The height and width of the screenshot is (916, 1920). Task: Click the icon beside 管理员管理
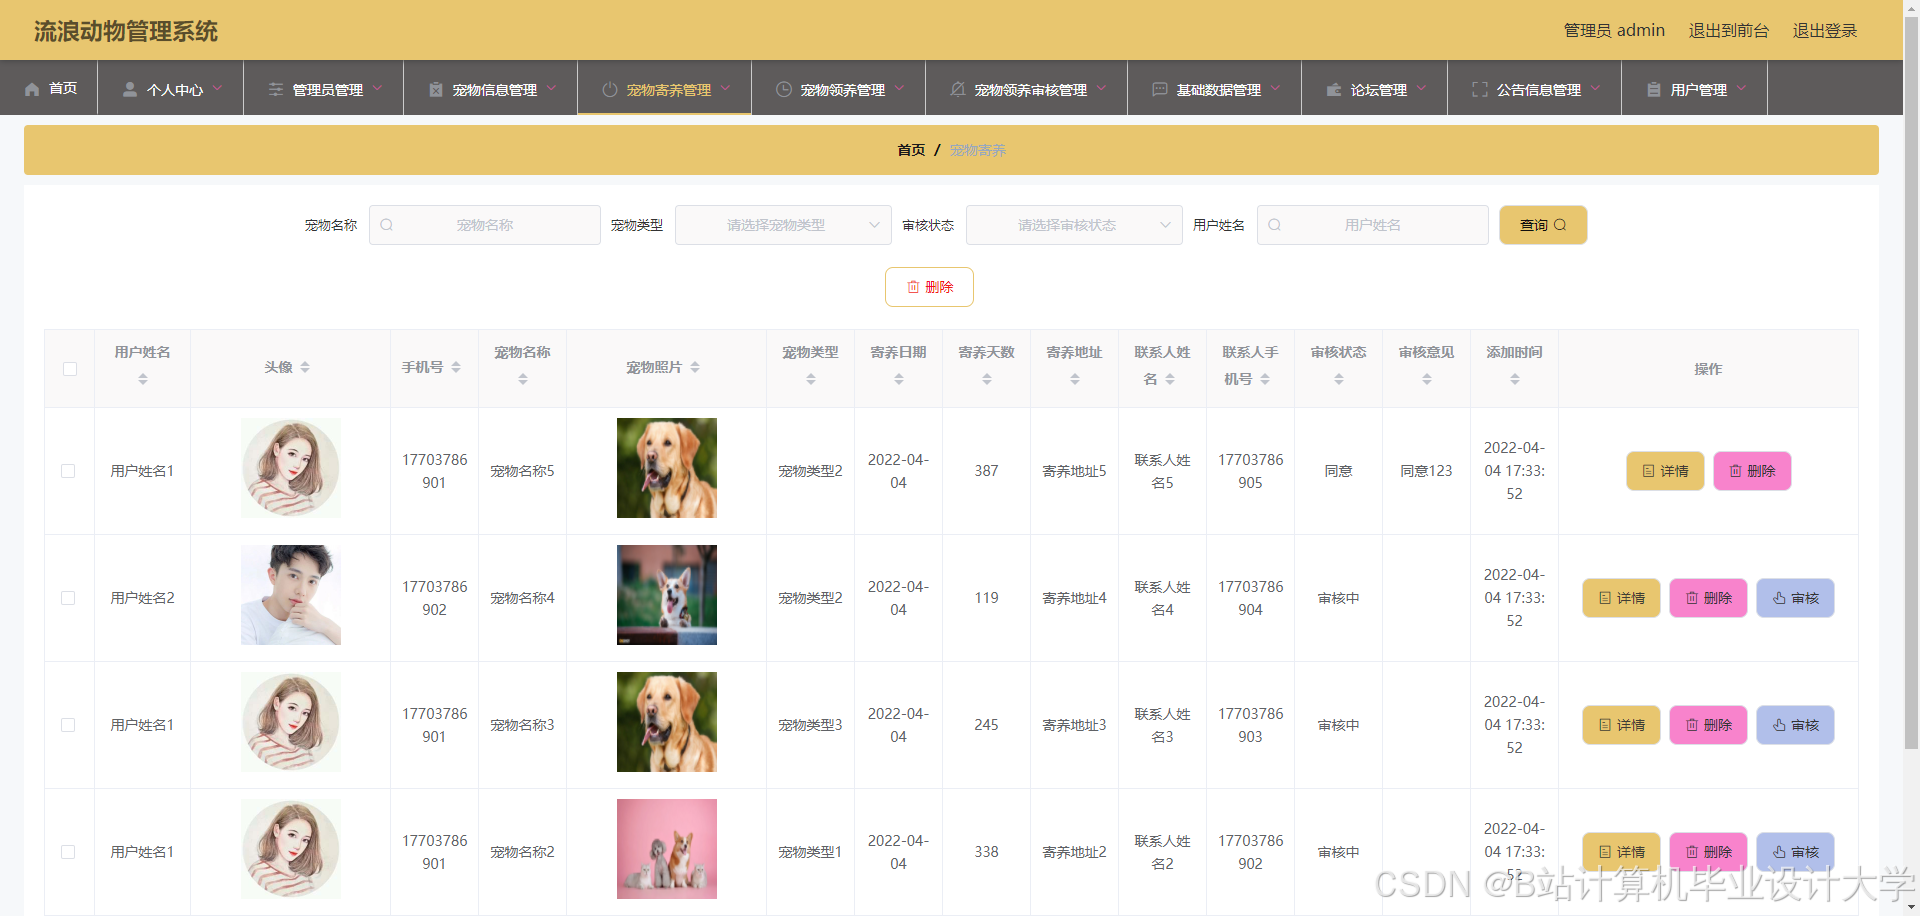[x=276, y=89]
